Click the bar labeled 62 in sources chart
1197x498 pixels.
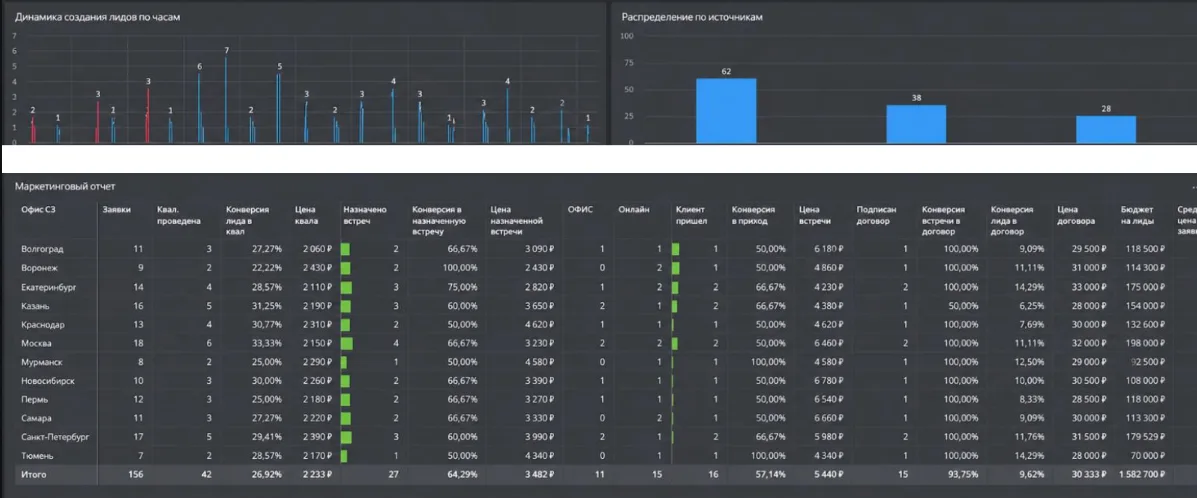[726, 111]
